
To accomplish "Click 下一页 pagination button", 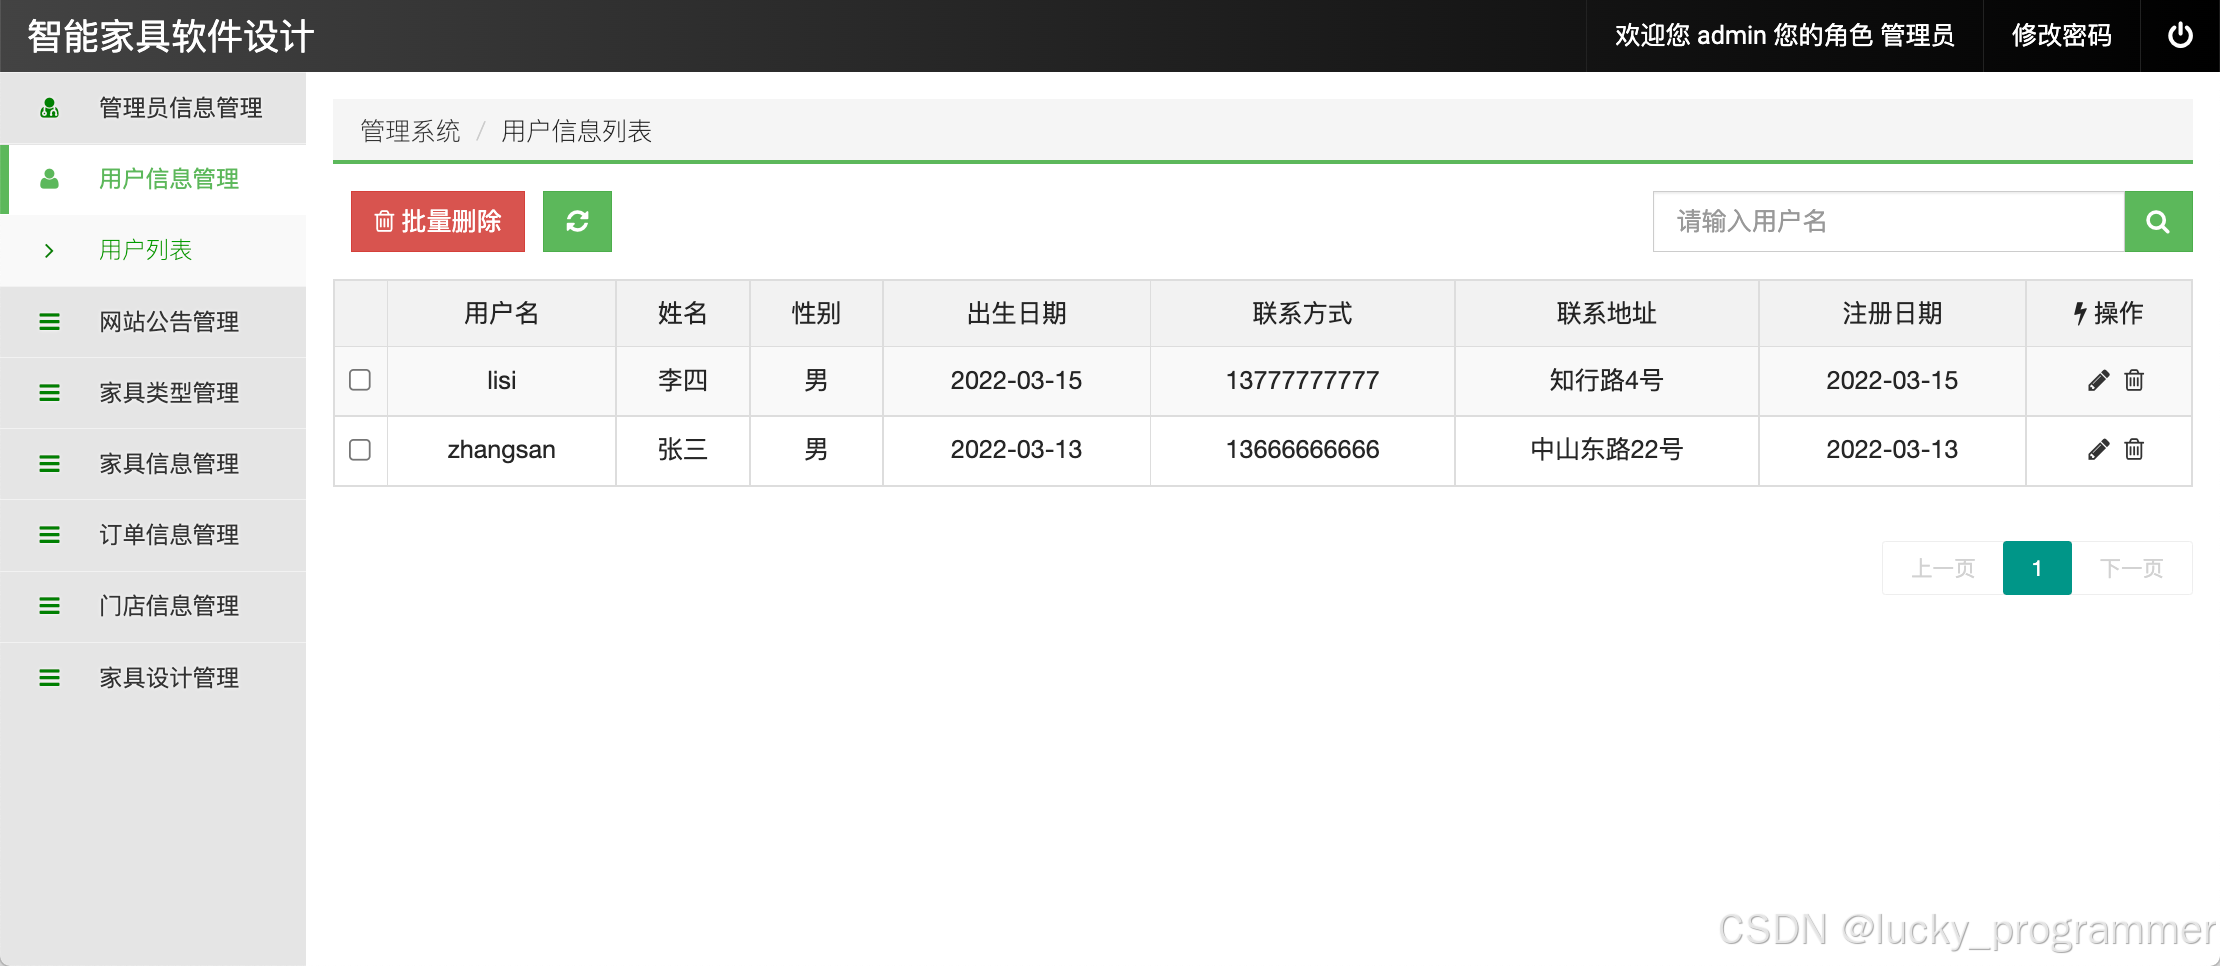I will (x=2132, y=568).
